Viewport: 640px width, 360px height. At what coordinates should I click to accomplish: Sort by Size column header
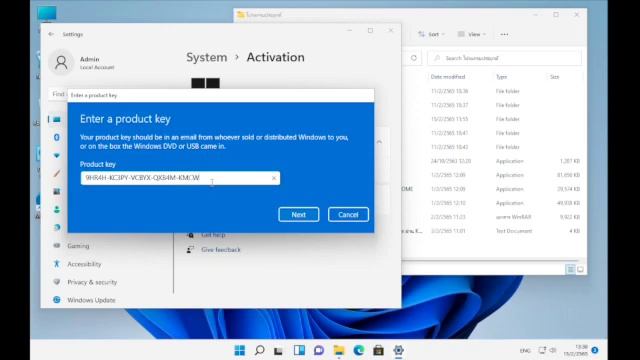554,77
